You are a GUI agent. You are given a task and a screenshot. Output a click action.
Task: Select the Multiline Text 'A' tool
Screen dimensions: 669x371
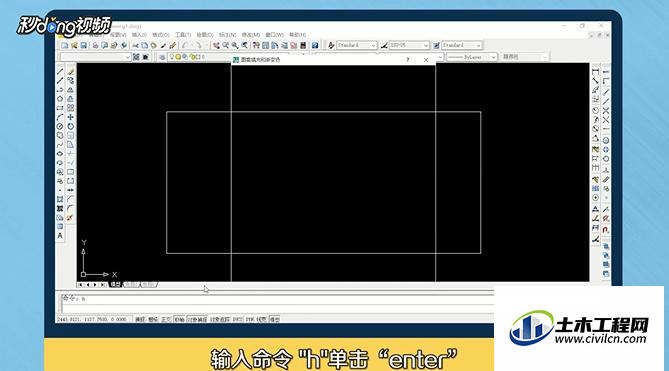pyautogui.click(x=60, y=236)
